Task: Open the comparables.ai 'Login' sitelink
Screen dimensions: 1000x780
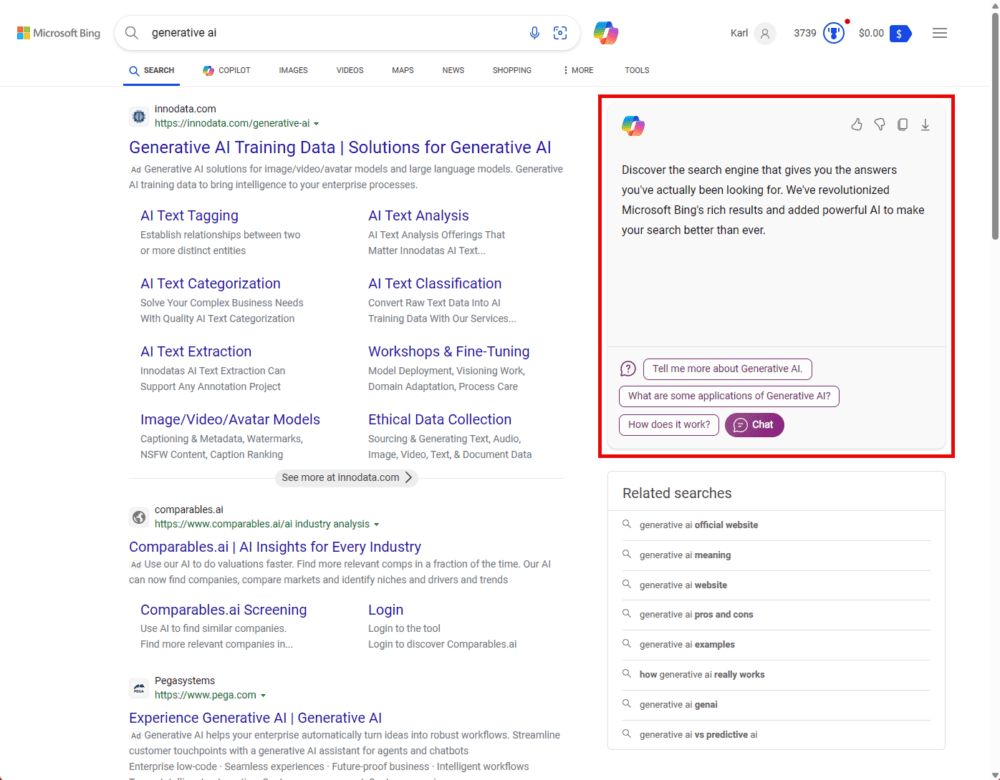Action: pos(386,610)
